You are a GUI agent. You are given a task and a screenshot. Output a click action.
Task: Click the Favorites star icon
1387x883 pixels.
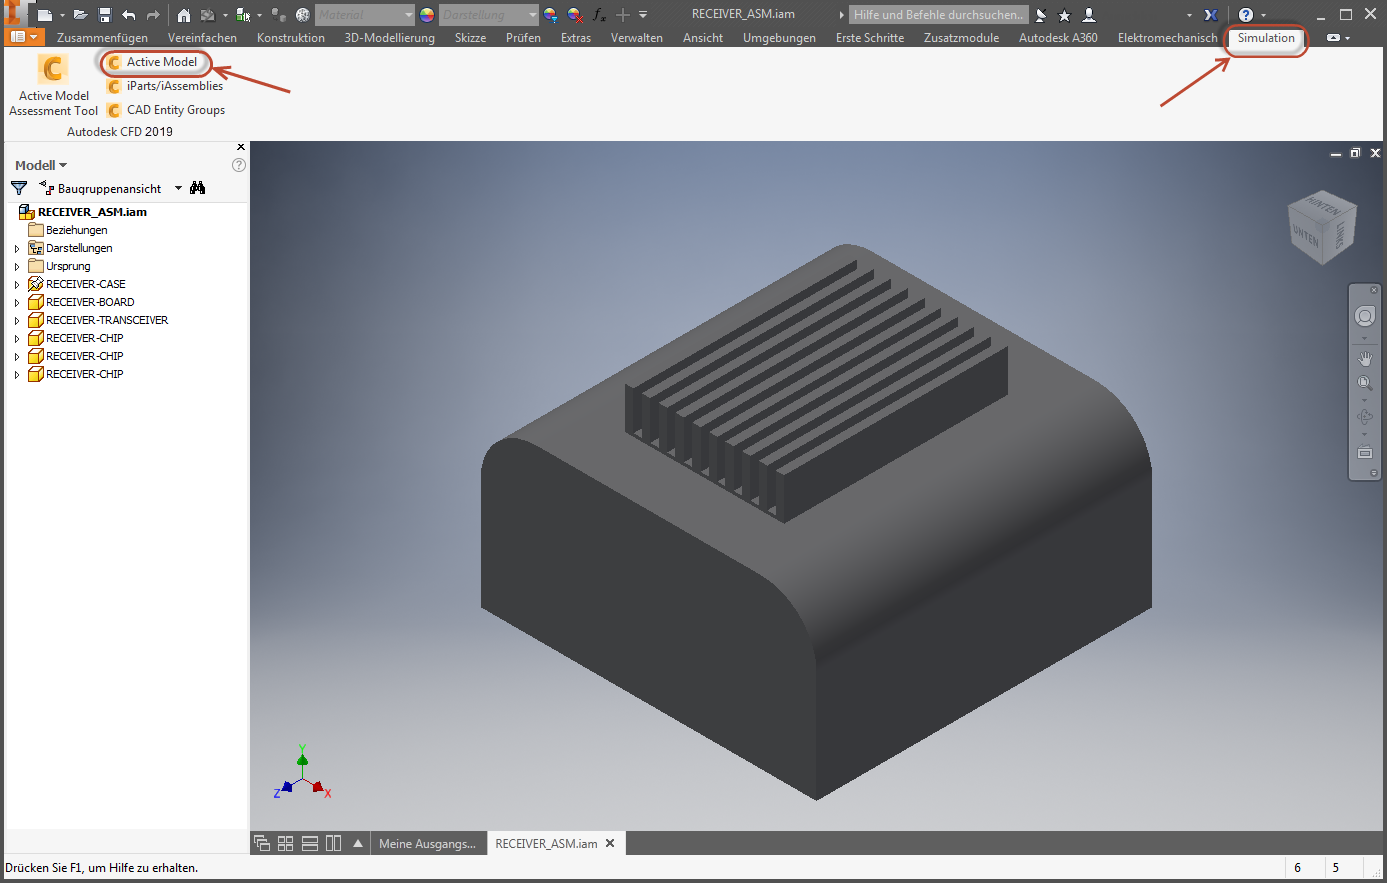click(x=1064, y=15)
